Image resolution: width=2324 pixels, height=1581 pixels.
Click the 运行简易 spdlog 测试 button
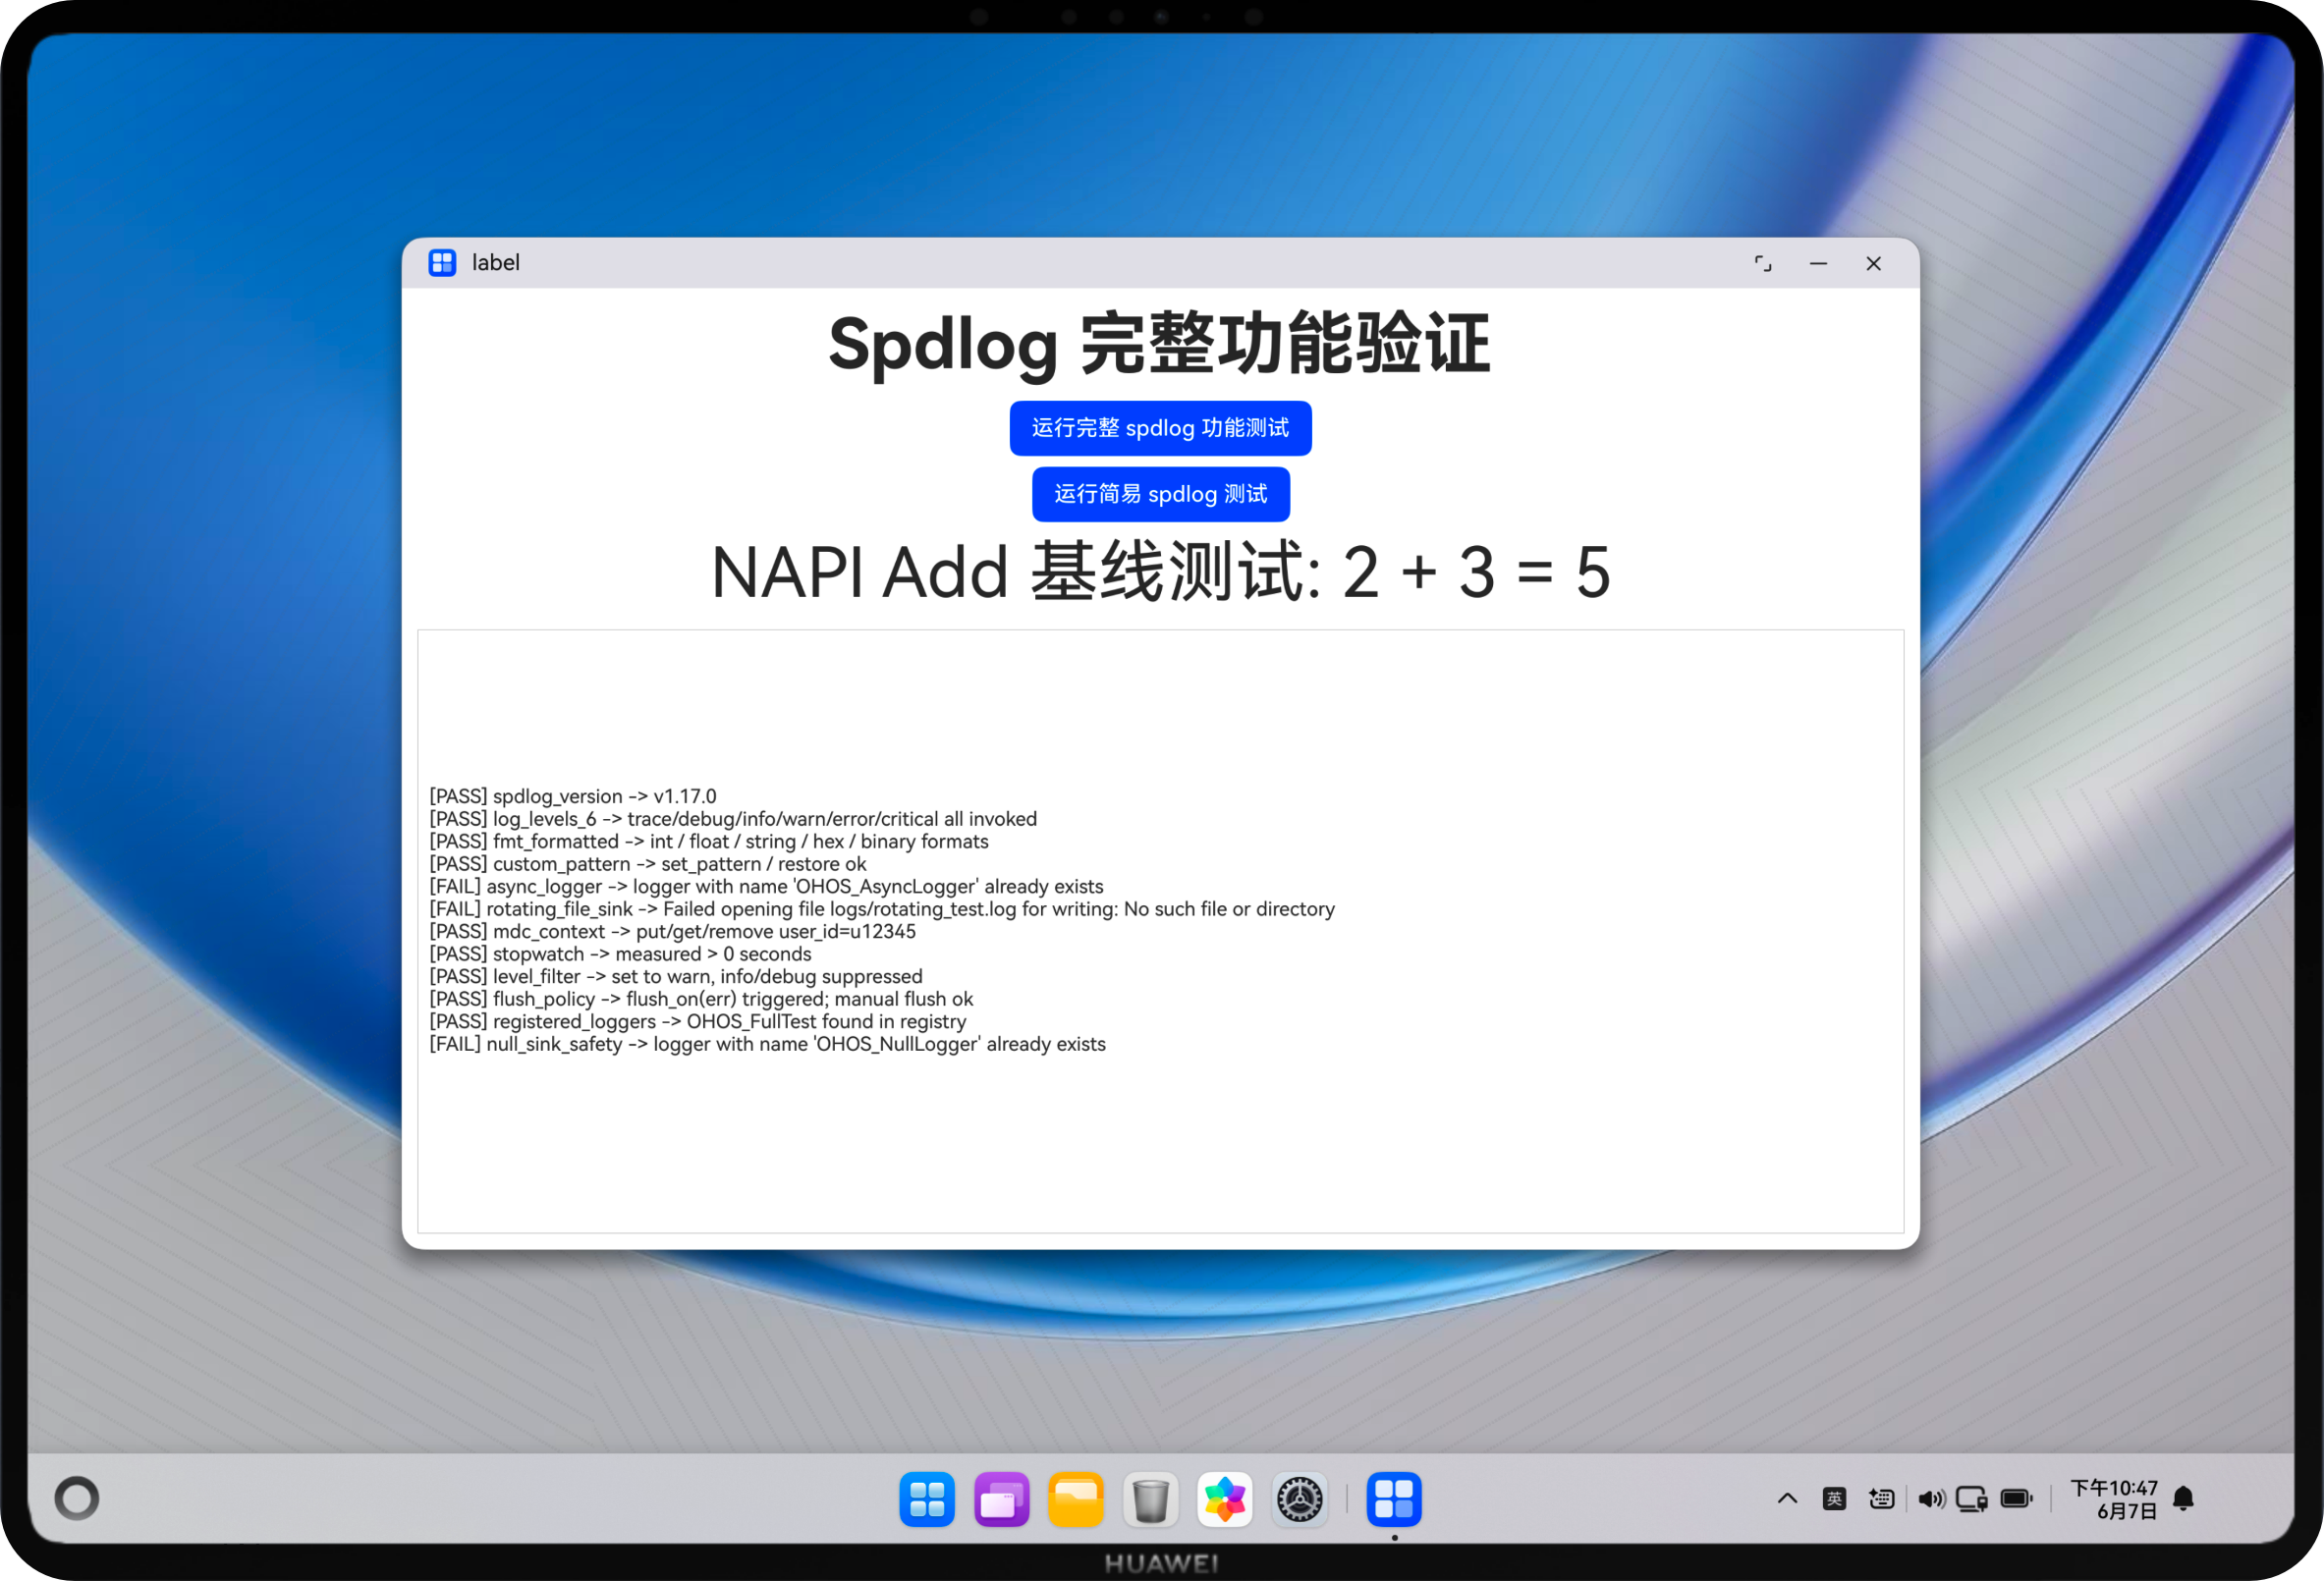point(1160,494)
